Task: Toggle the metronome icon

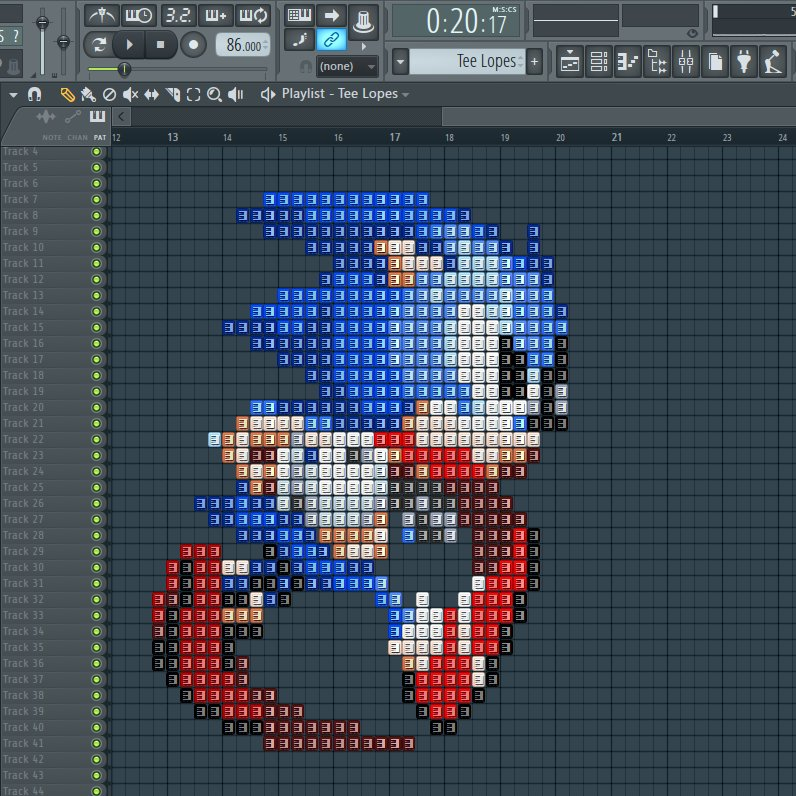Action: click(102, 16)
